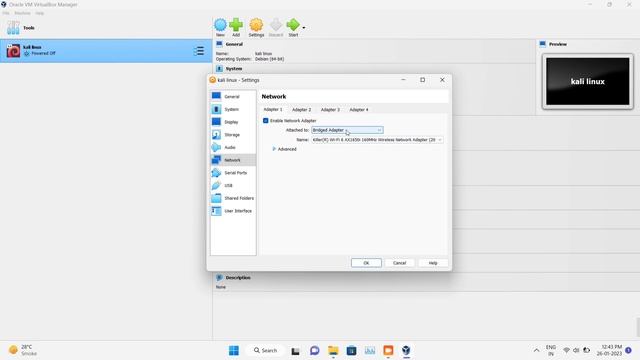Open Chat app on taskbar
This screenshot has width=640, height=360.
tap(314, 350)
